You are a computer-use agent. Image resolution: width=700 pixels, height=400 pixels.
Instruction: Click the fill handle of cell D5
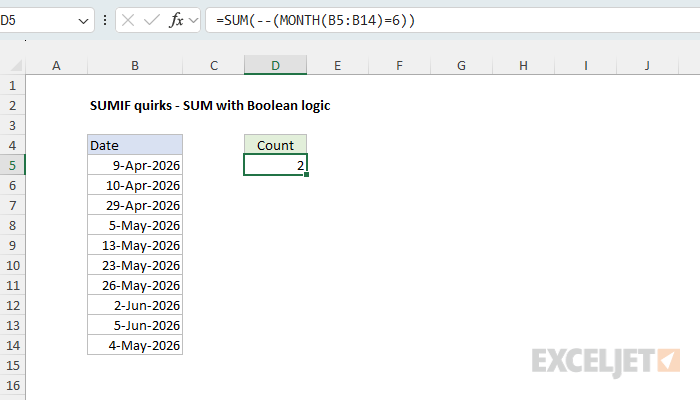[x=306, y=175]
